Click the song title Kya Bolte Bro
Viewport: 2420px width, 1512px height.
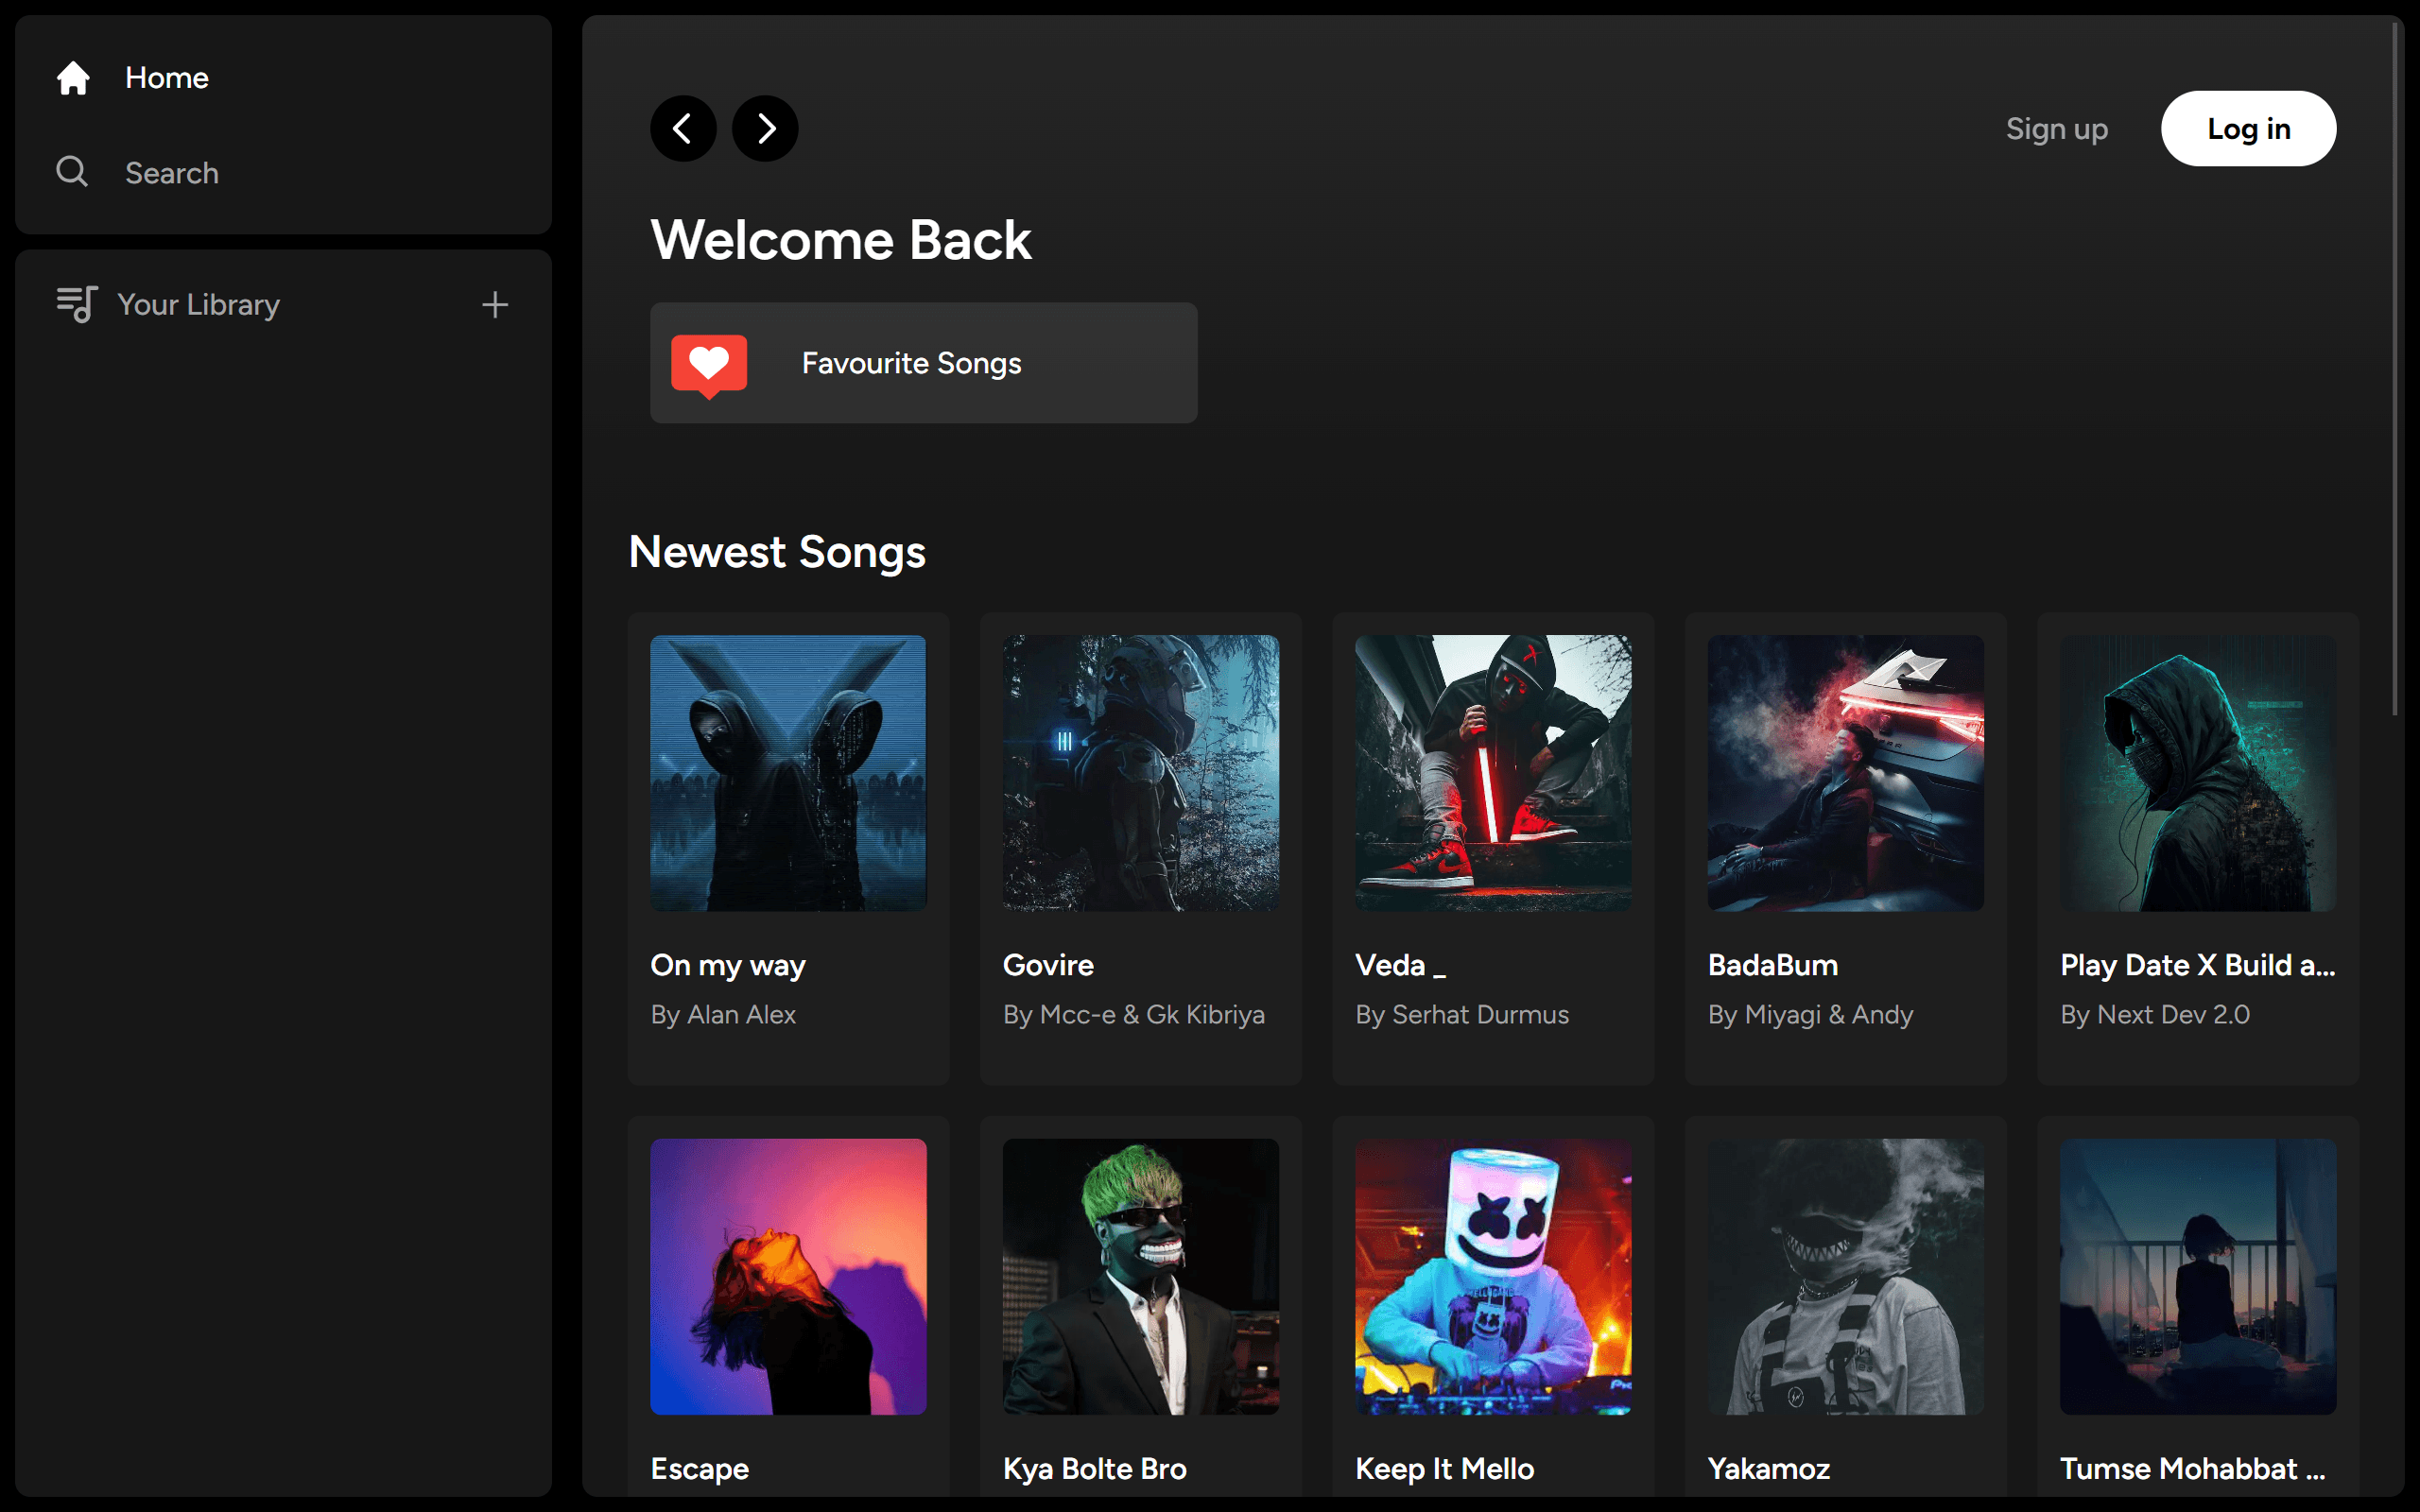click(1095, 1470)
